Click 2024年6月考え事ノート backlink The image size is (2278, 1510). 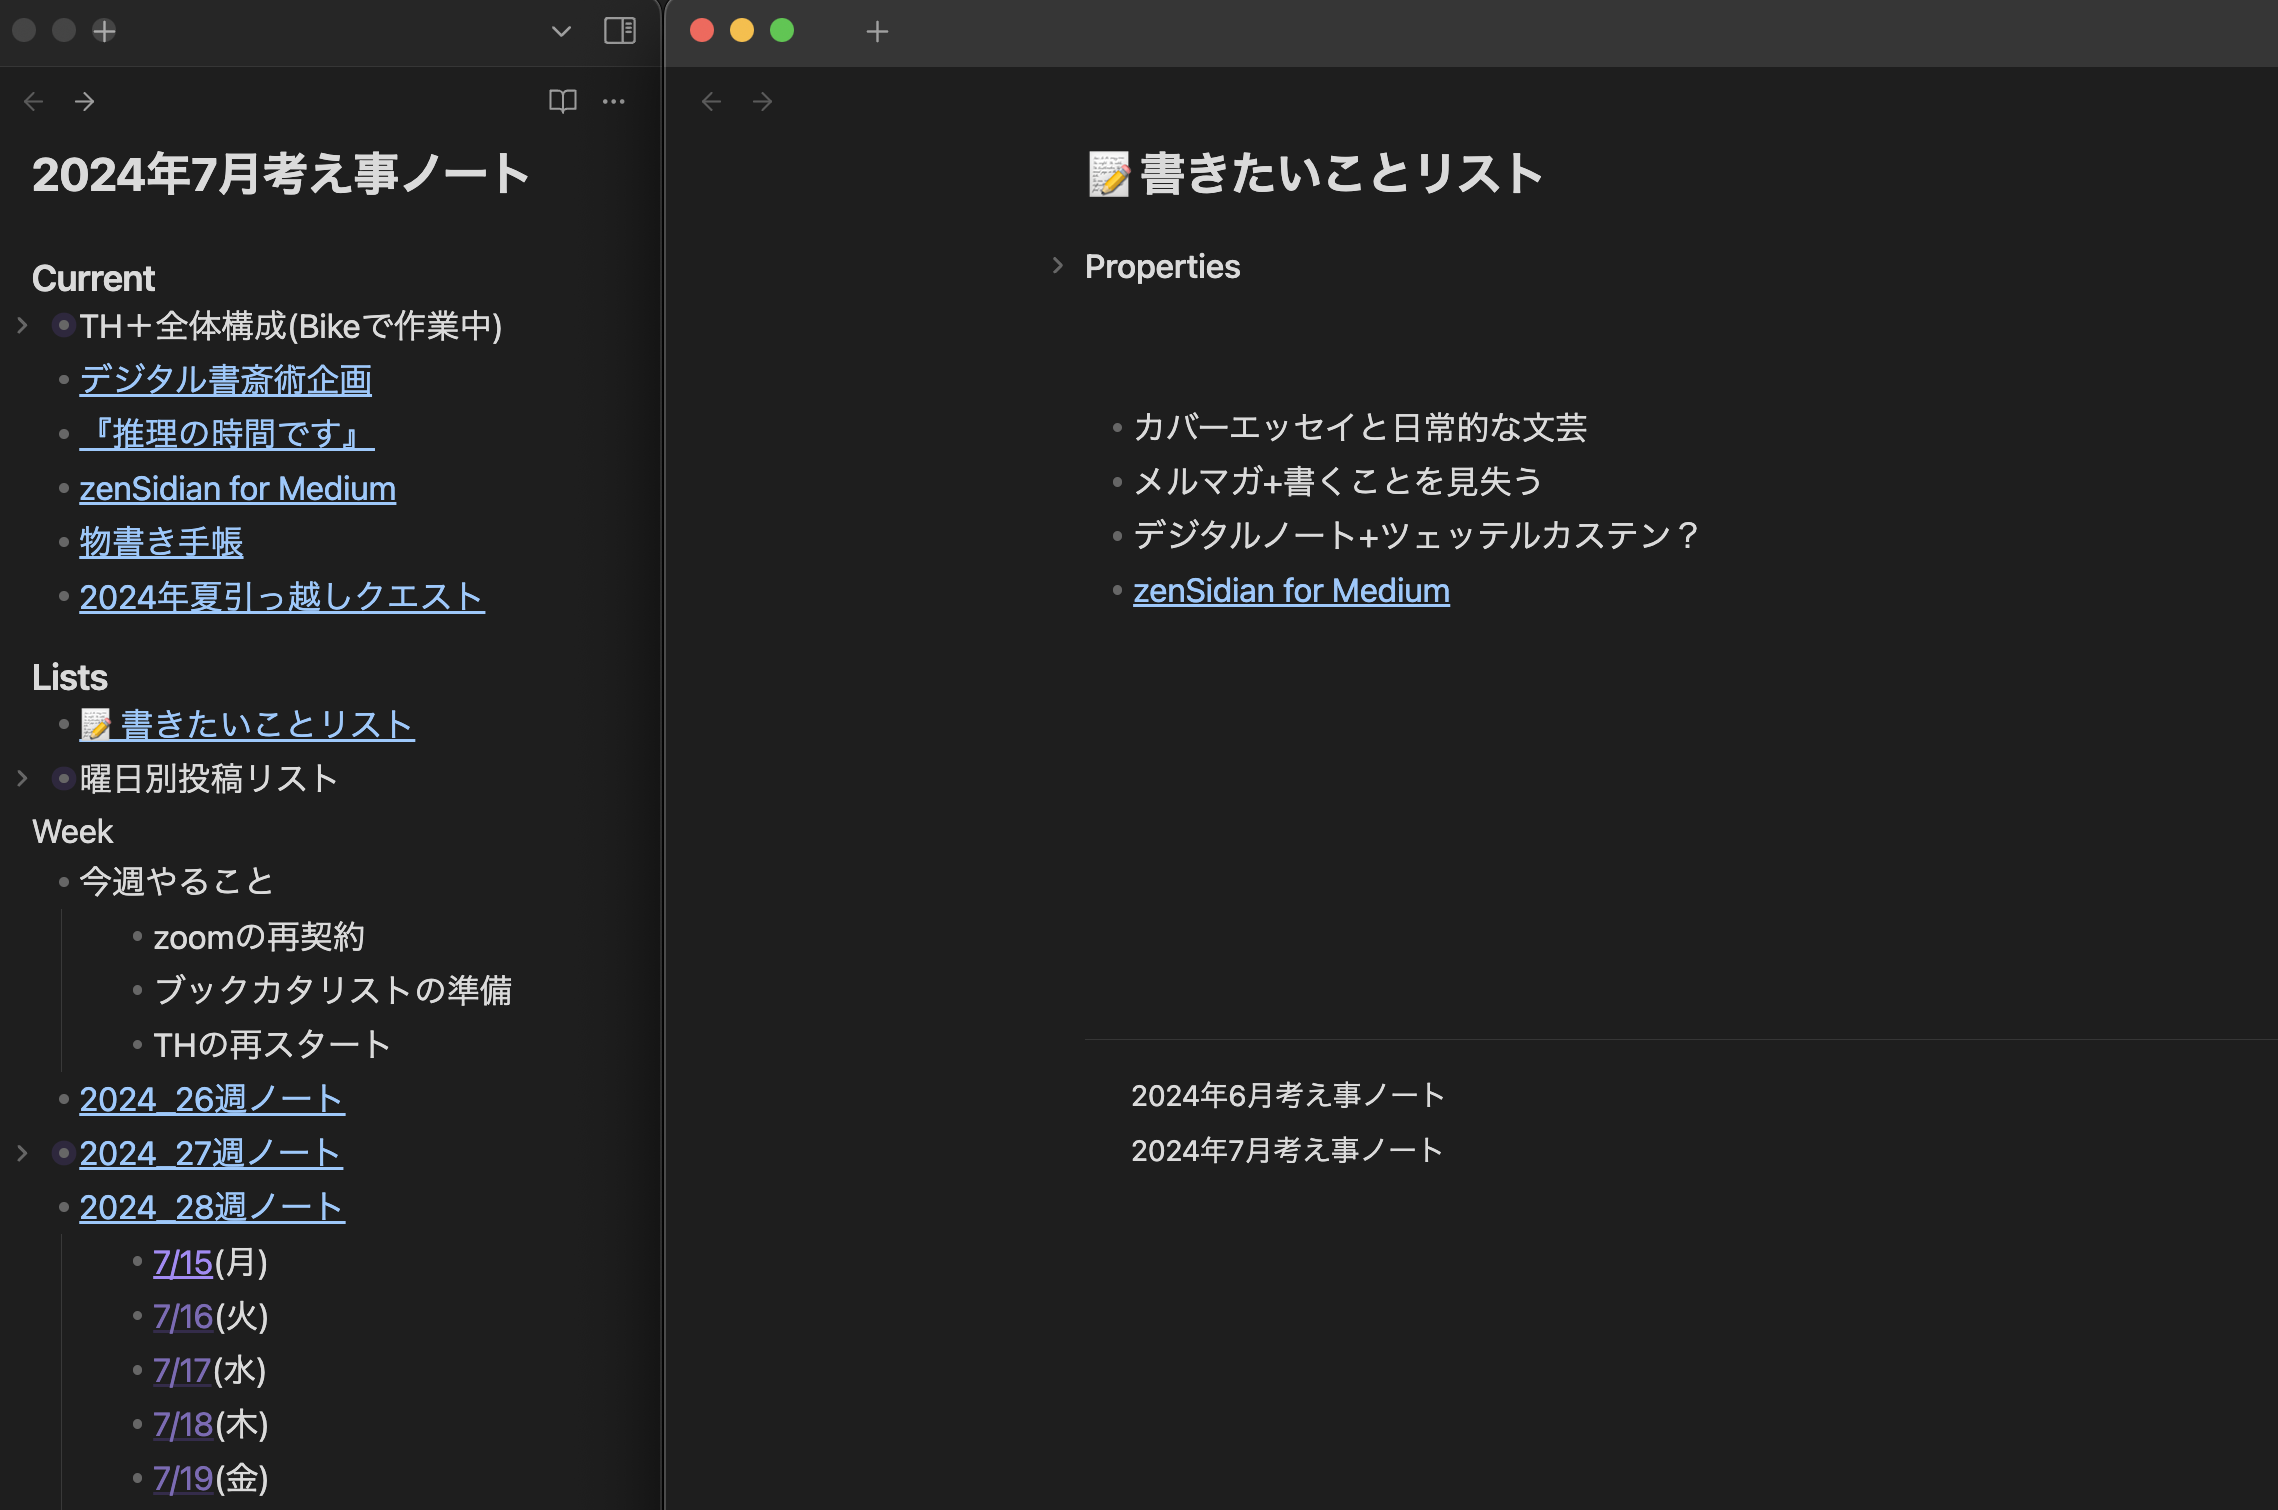(1287, 1094)
